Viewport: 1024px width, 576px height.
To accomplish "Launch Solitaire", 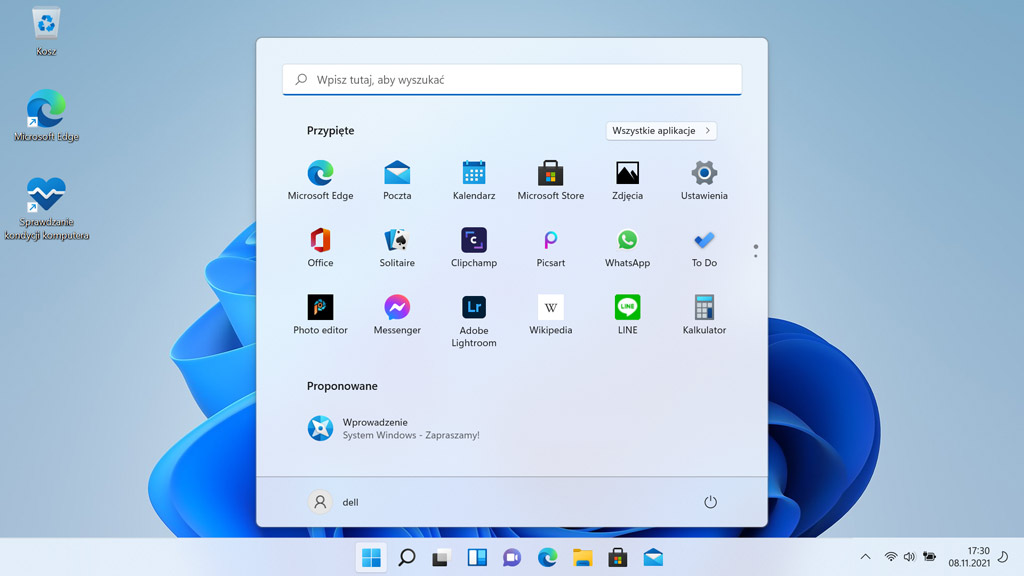I will 397,241.
